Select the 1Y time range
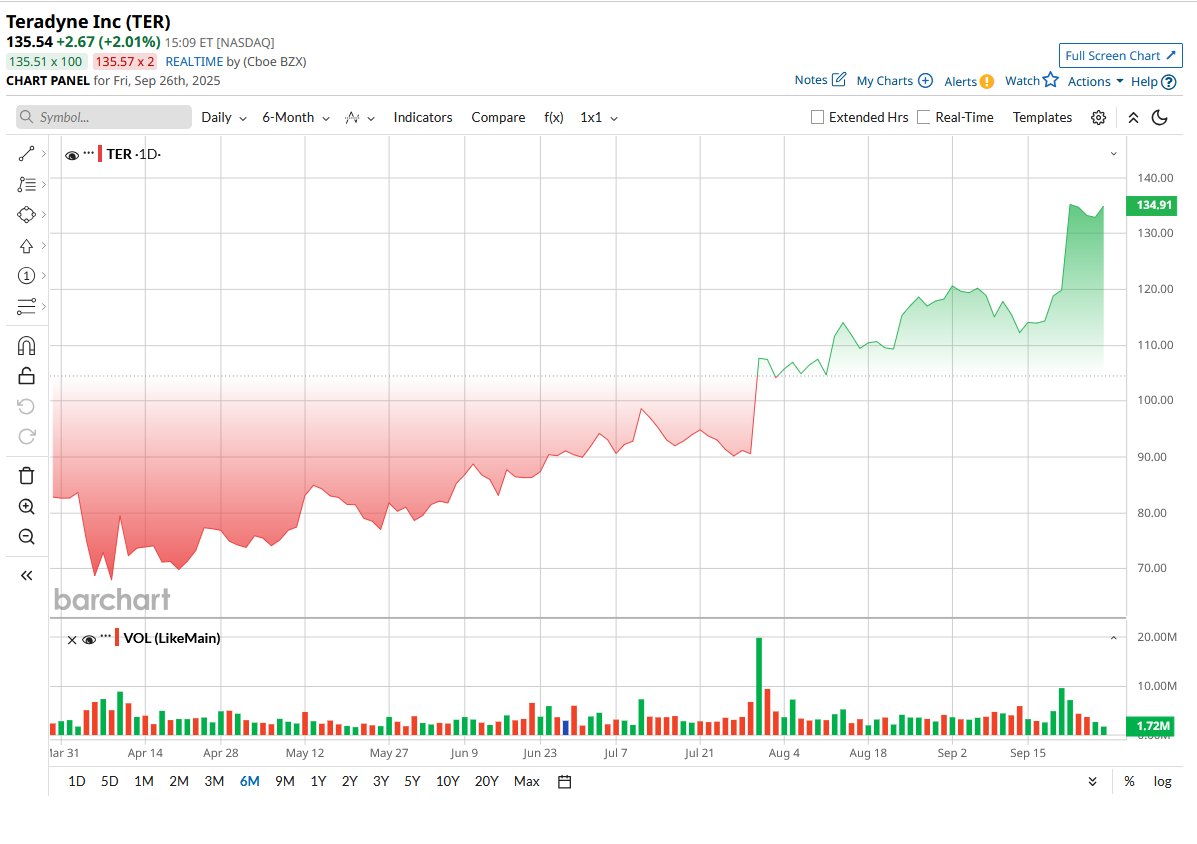Image resolution: width=1197 pixels, height=844 pixels. pos(318,781)
